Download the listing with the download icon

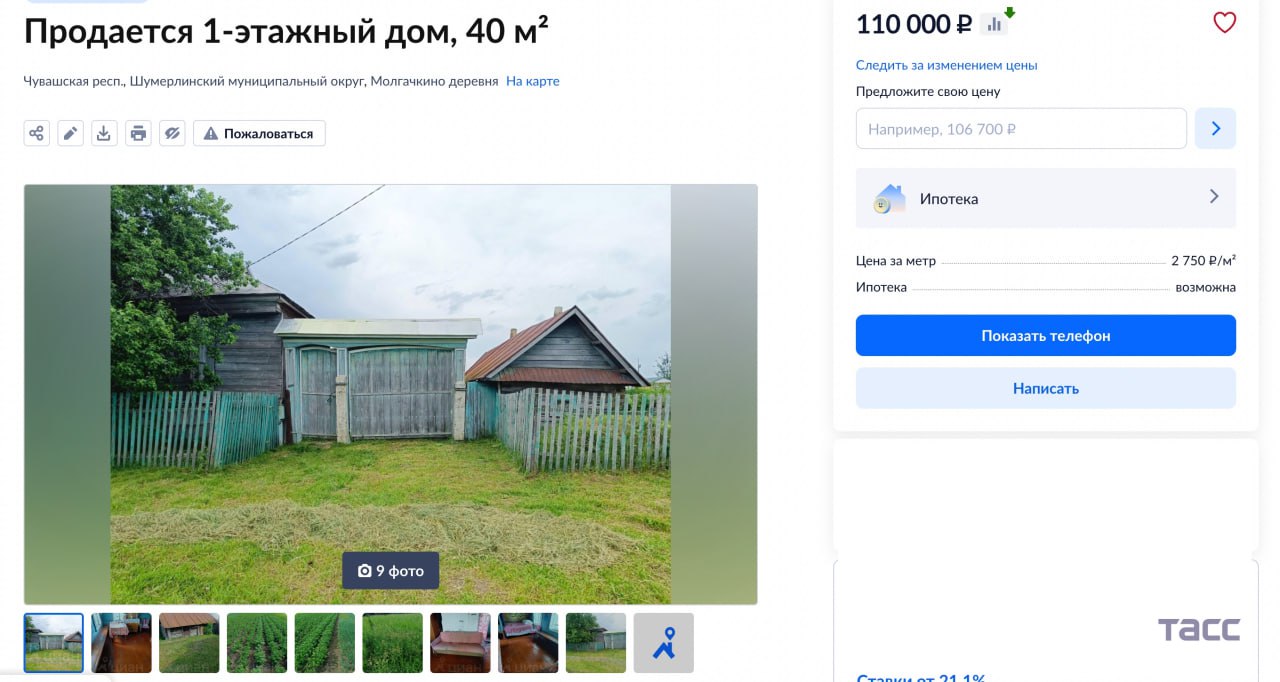point(104,133)
